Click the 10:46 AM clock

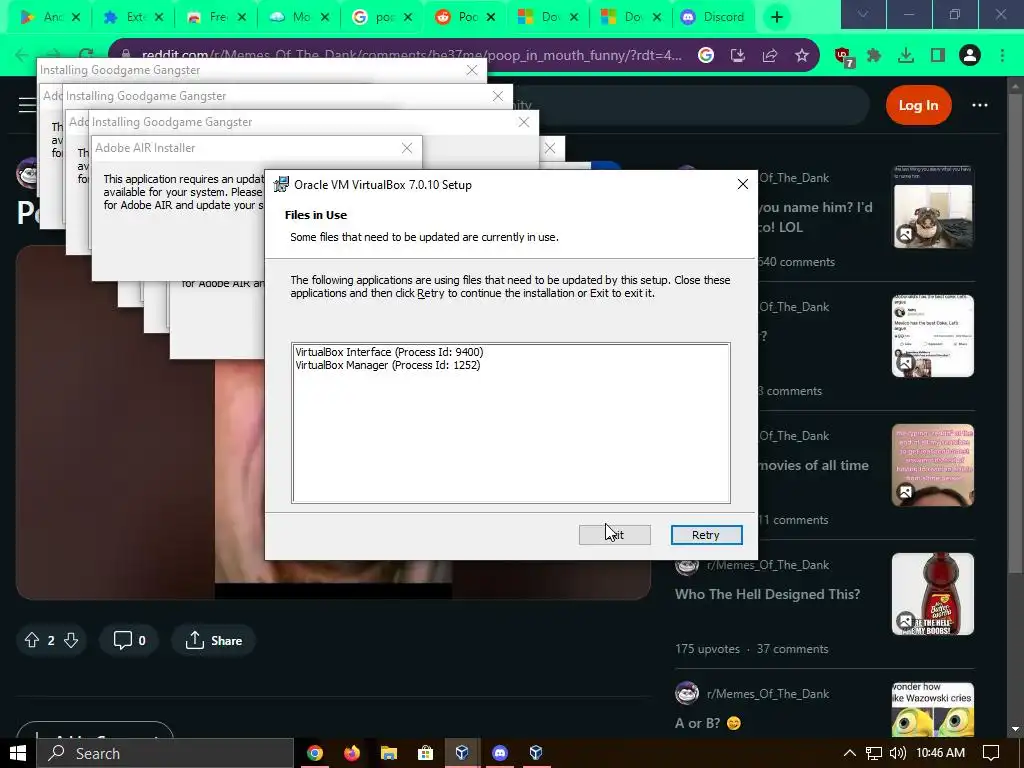coord(940,753)
